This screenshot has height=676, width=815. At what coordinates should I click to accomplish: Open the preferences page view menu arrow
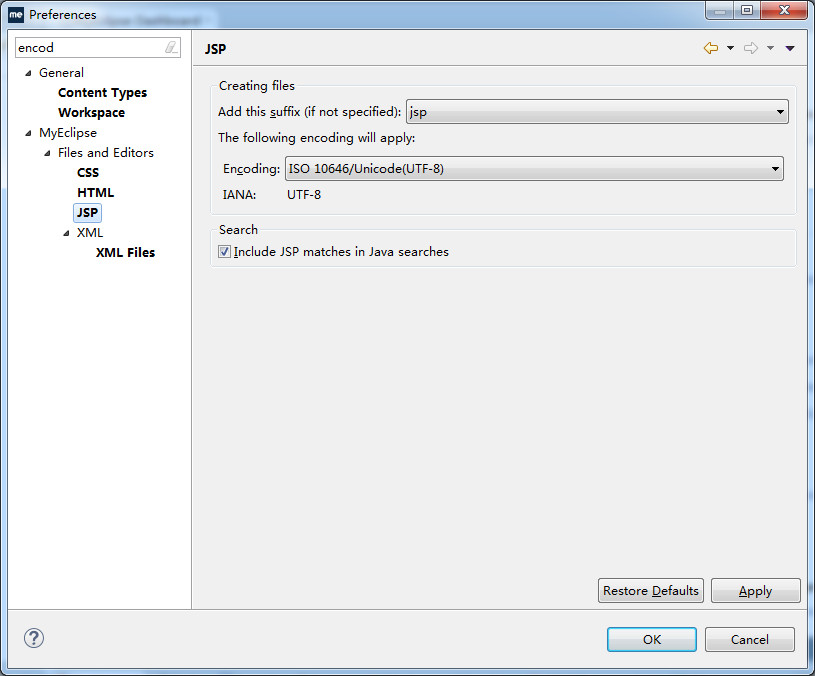click(790, 48)
